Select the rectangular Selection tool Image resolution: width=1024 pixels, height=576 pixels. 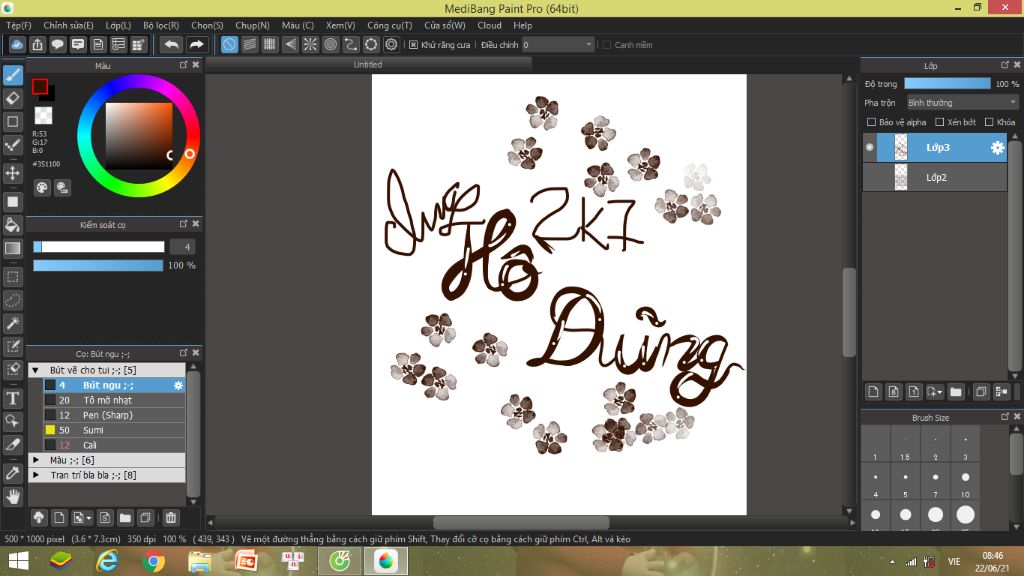coord(12,277)
